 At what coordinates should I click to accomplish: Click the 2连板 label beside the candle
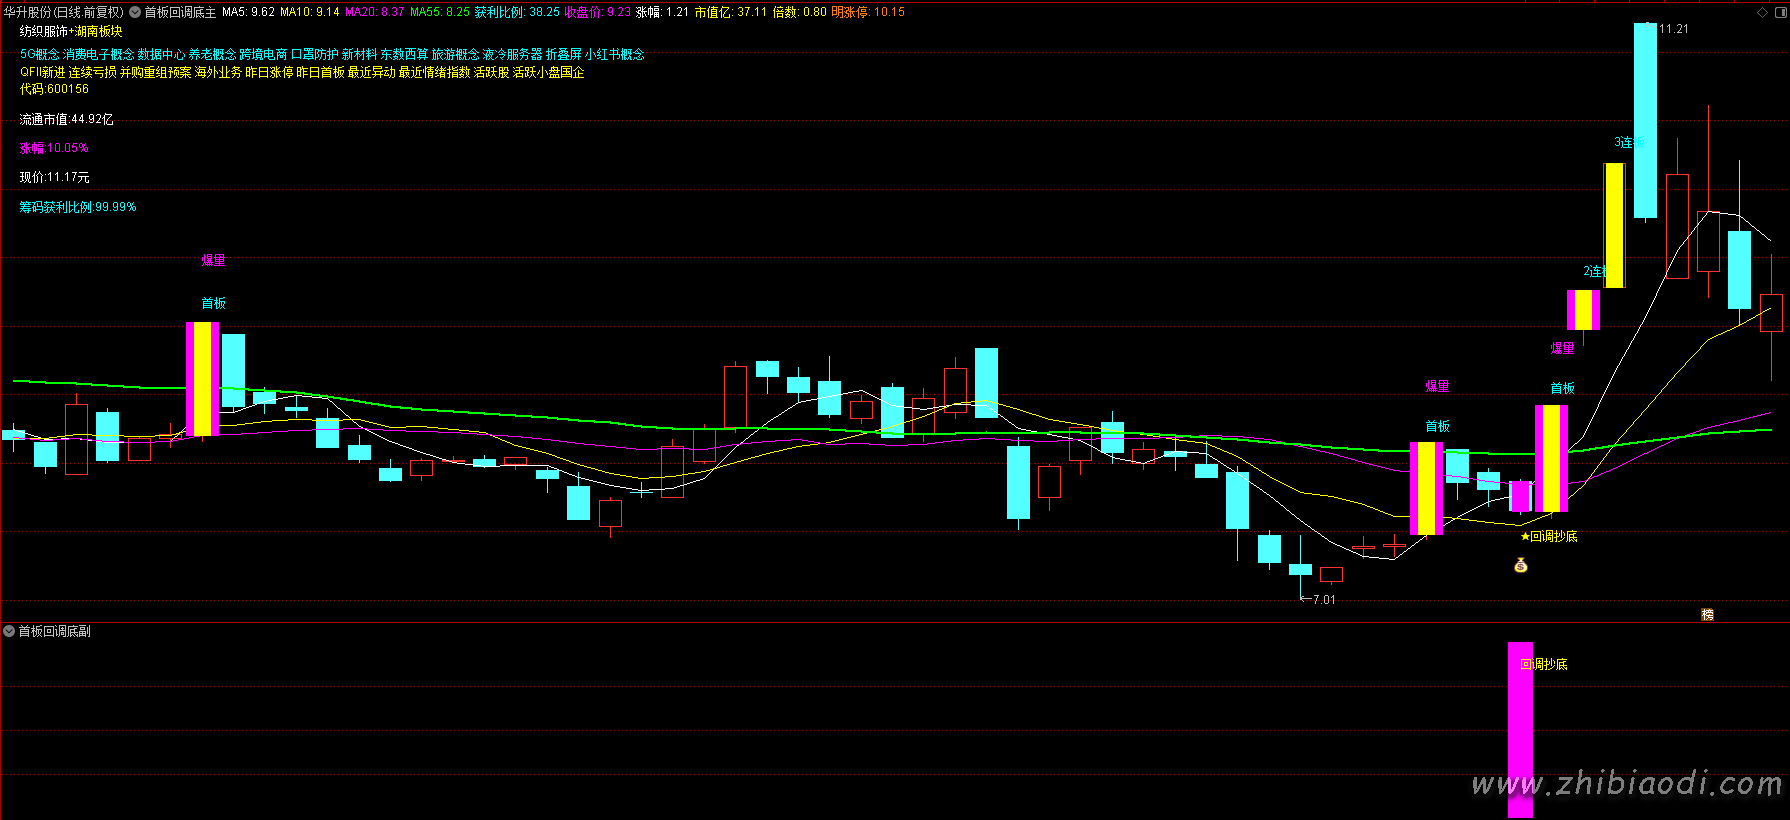pos(1593,272)
